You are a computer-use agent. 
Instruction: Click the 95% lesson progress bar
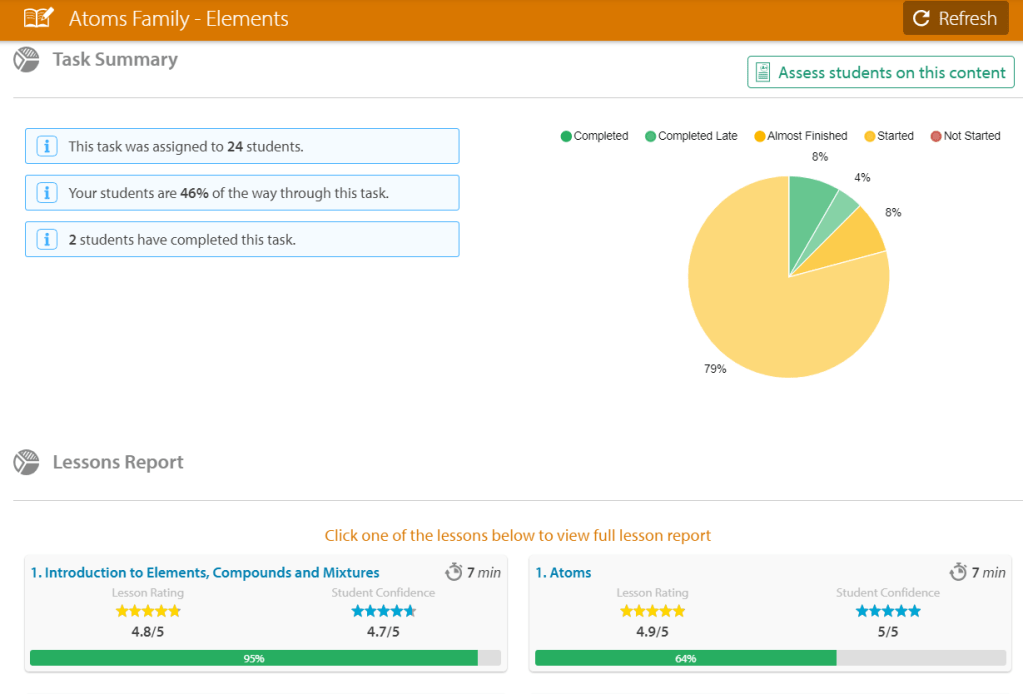254,658
